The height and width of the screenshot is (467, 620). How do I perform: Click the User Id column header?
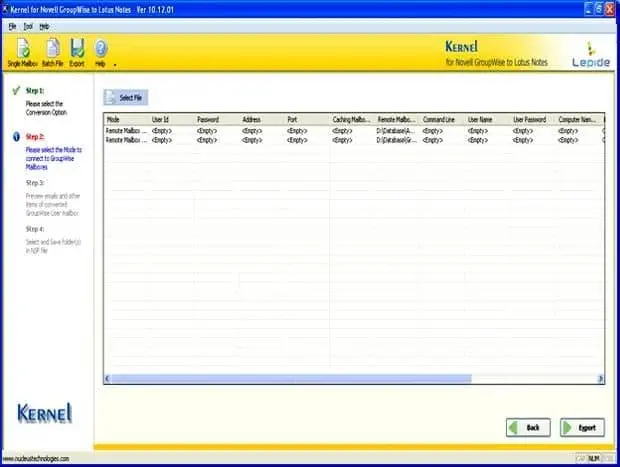[x=172, y=119]
